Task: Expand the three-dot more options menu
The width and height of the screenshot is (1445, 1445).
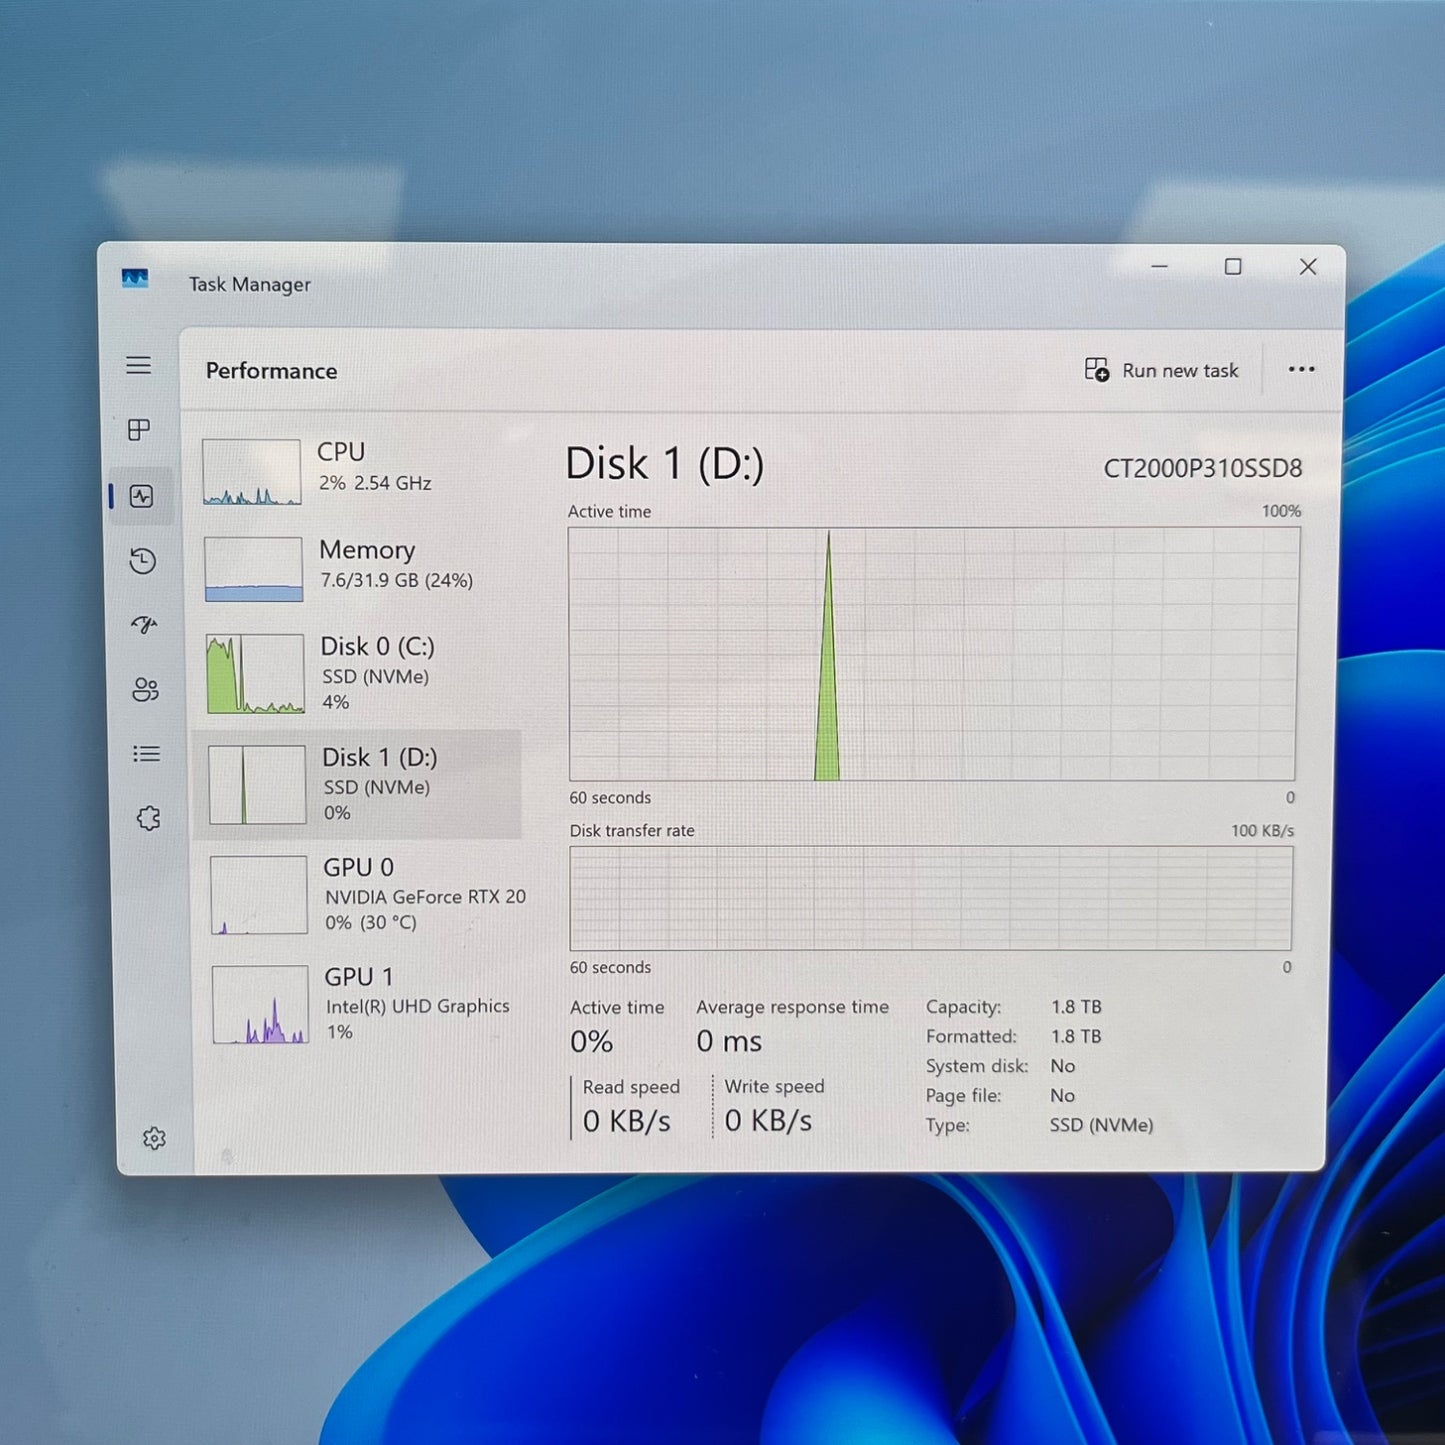Action: (x=1301, y=370)
